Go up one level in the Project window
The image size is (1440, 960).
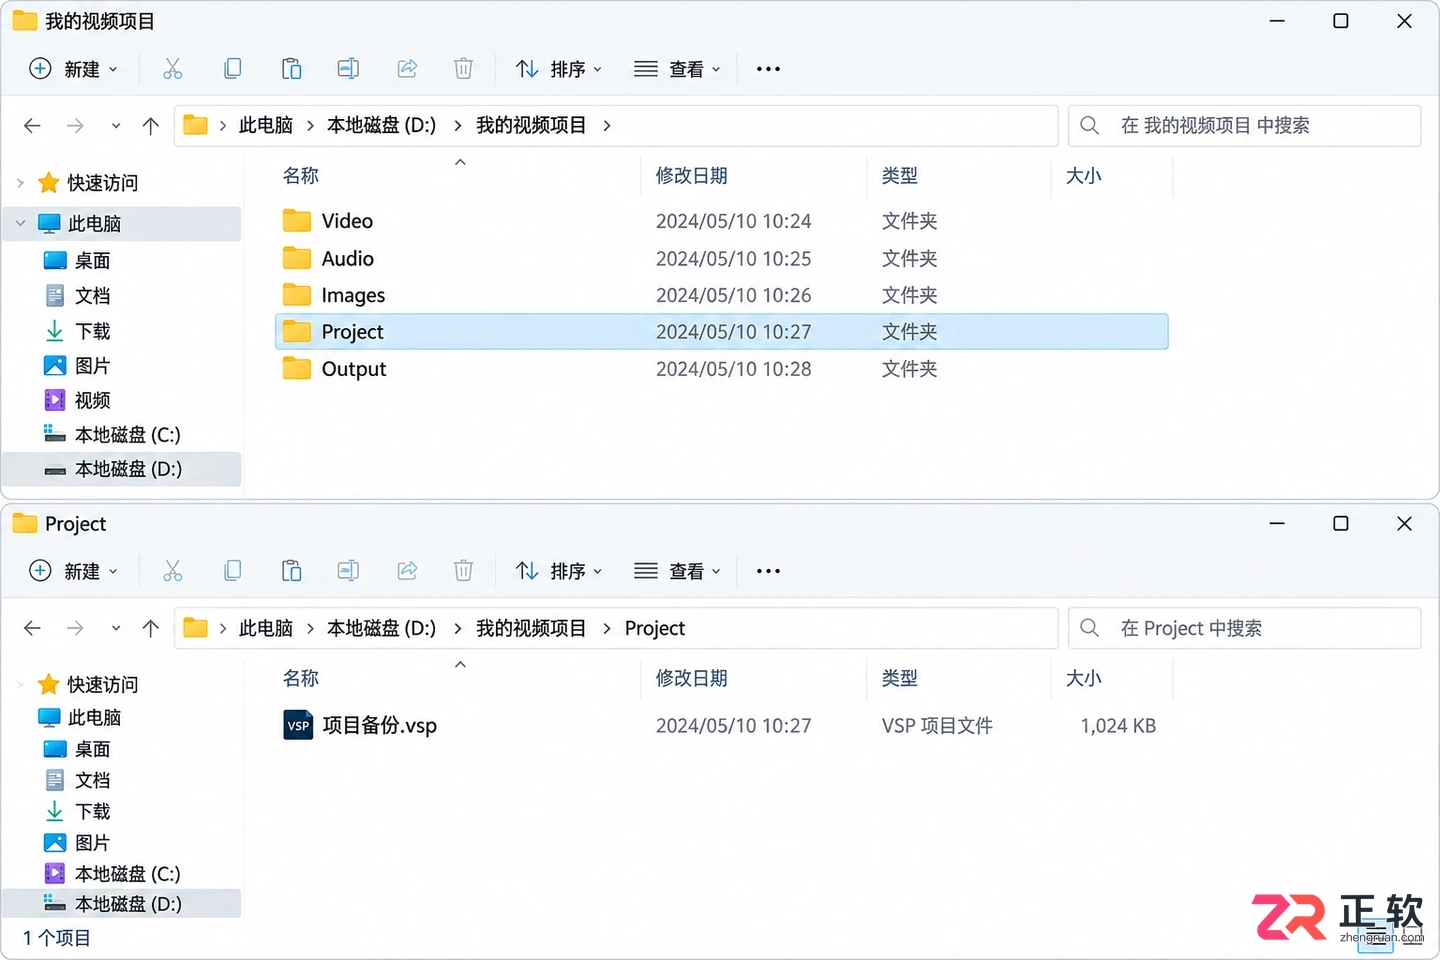(x=151, y=628)
